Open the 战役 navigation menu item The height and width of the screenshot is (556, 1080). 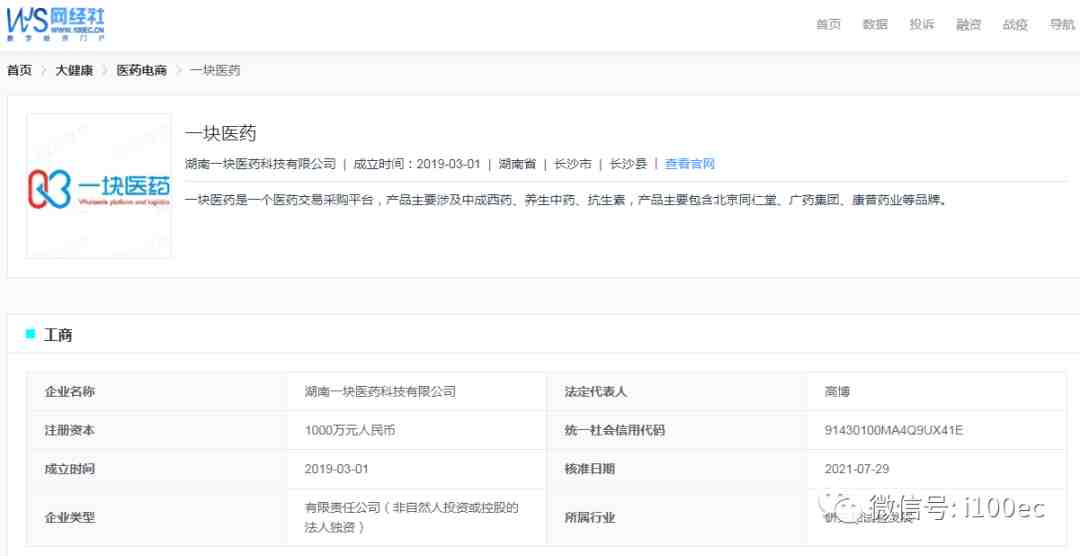[1015, 25]
